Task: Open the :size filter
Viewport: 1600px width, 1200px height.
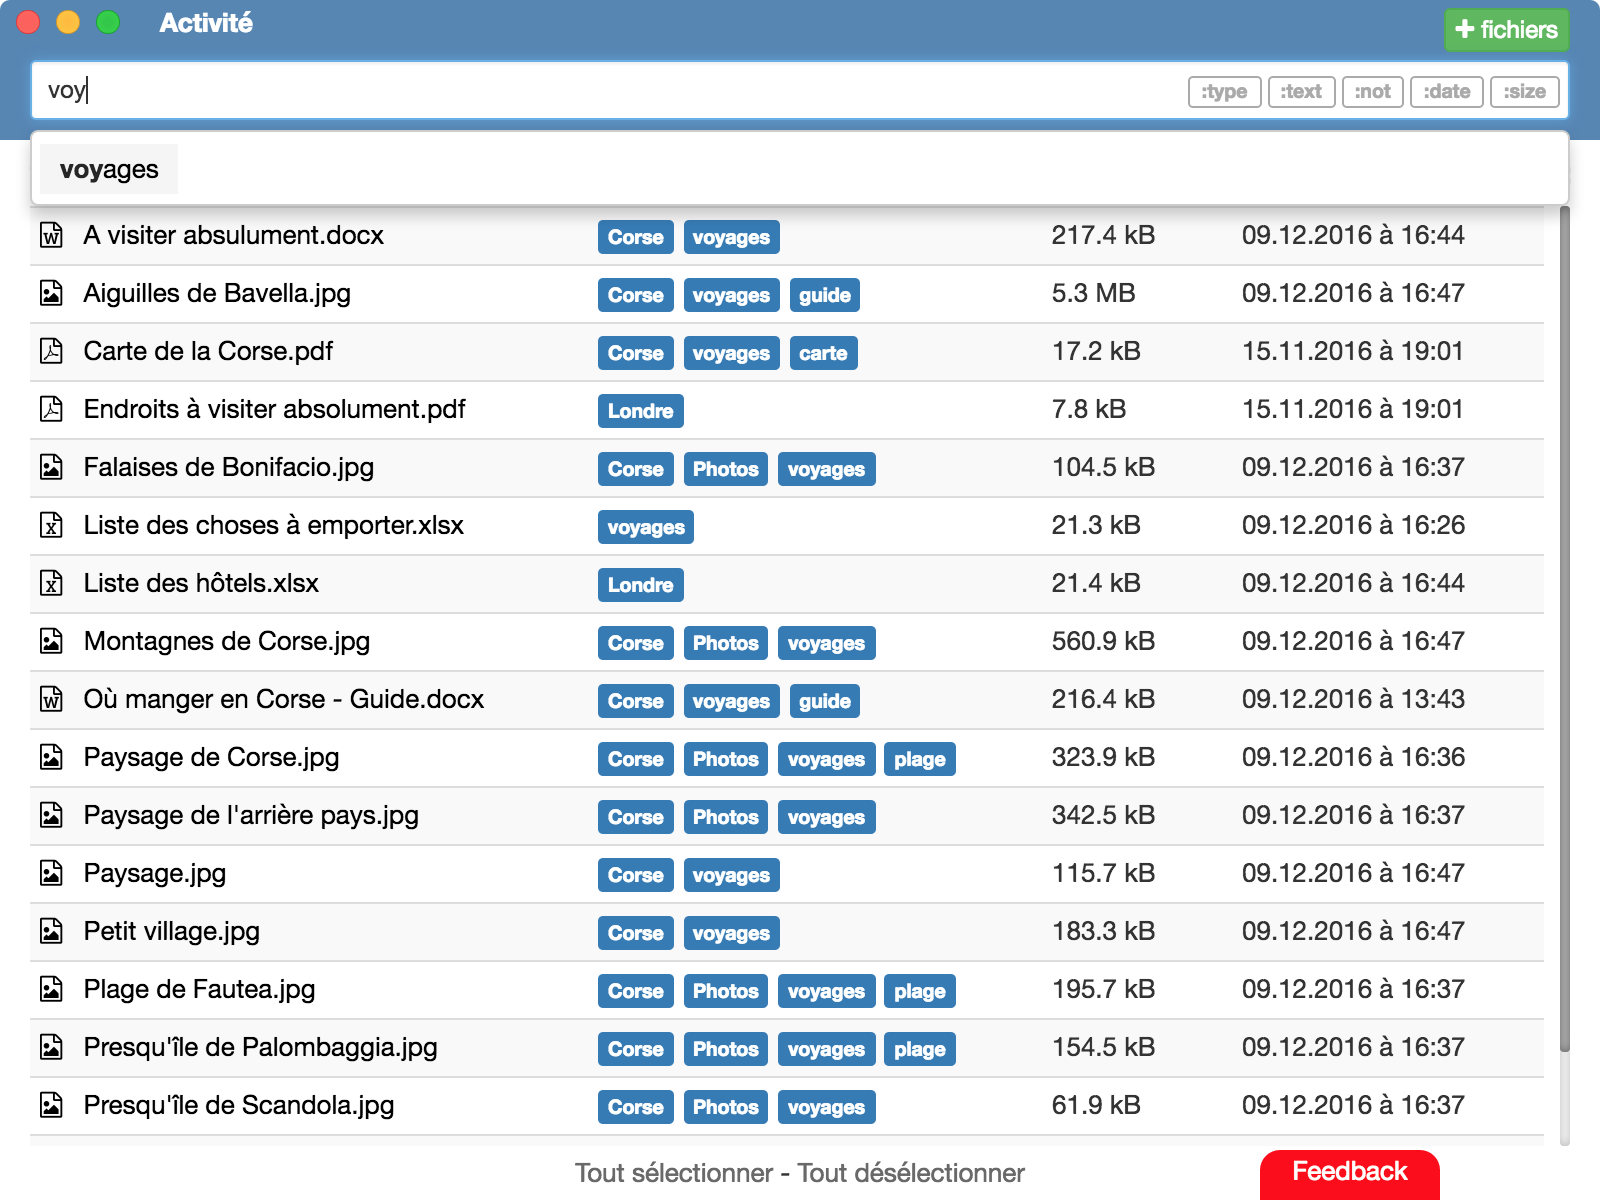Action: [x=1524, y=91]
